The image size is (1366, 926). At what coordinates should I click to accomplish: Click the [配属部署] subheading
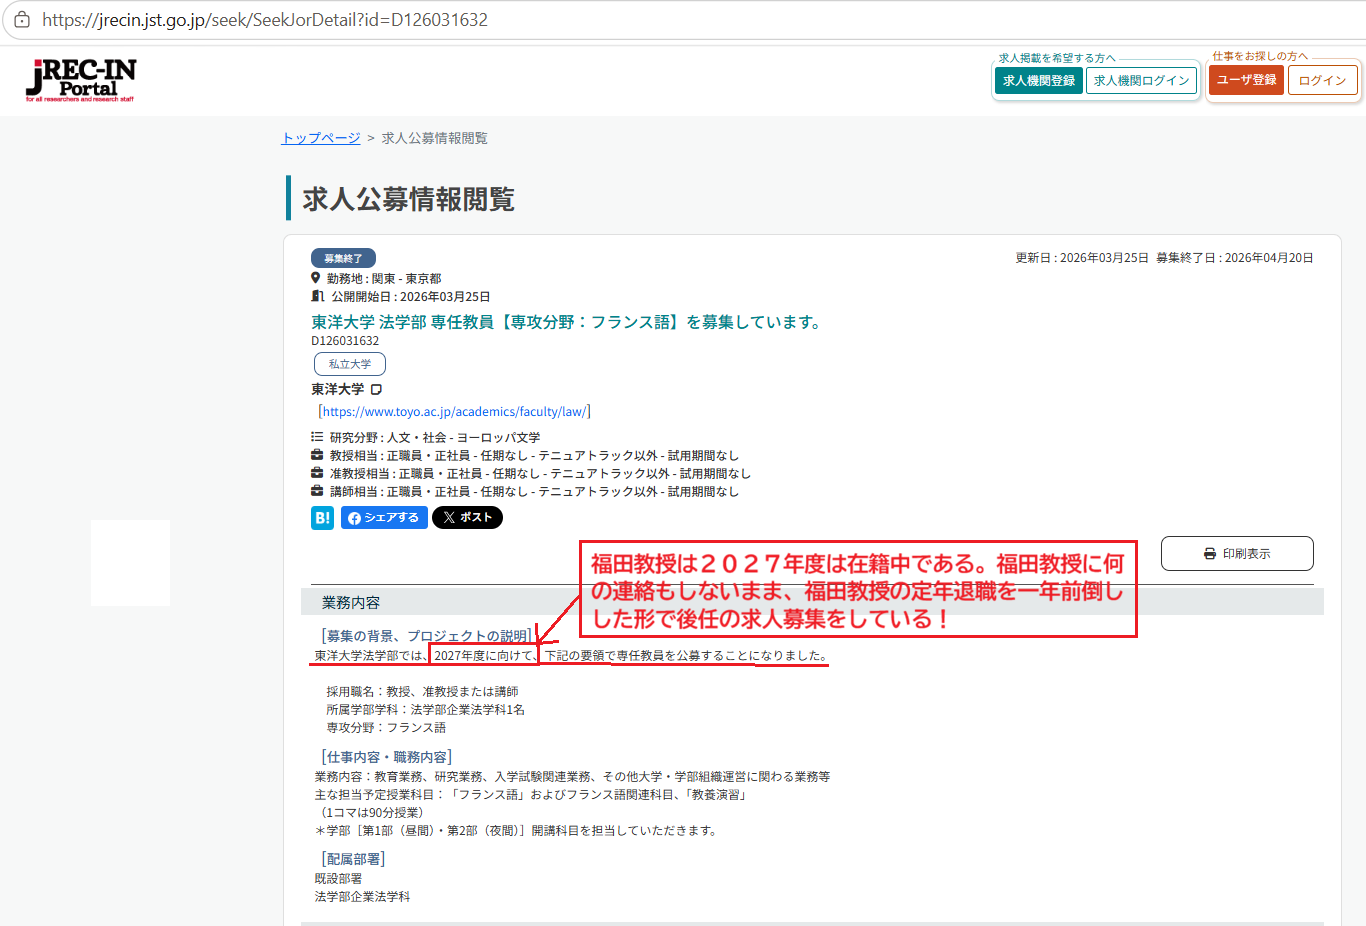coord(353,859)
